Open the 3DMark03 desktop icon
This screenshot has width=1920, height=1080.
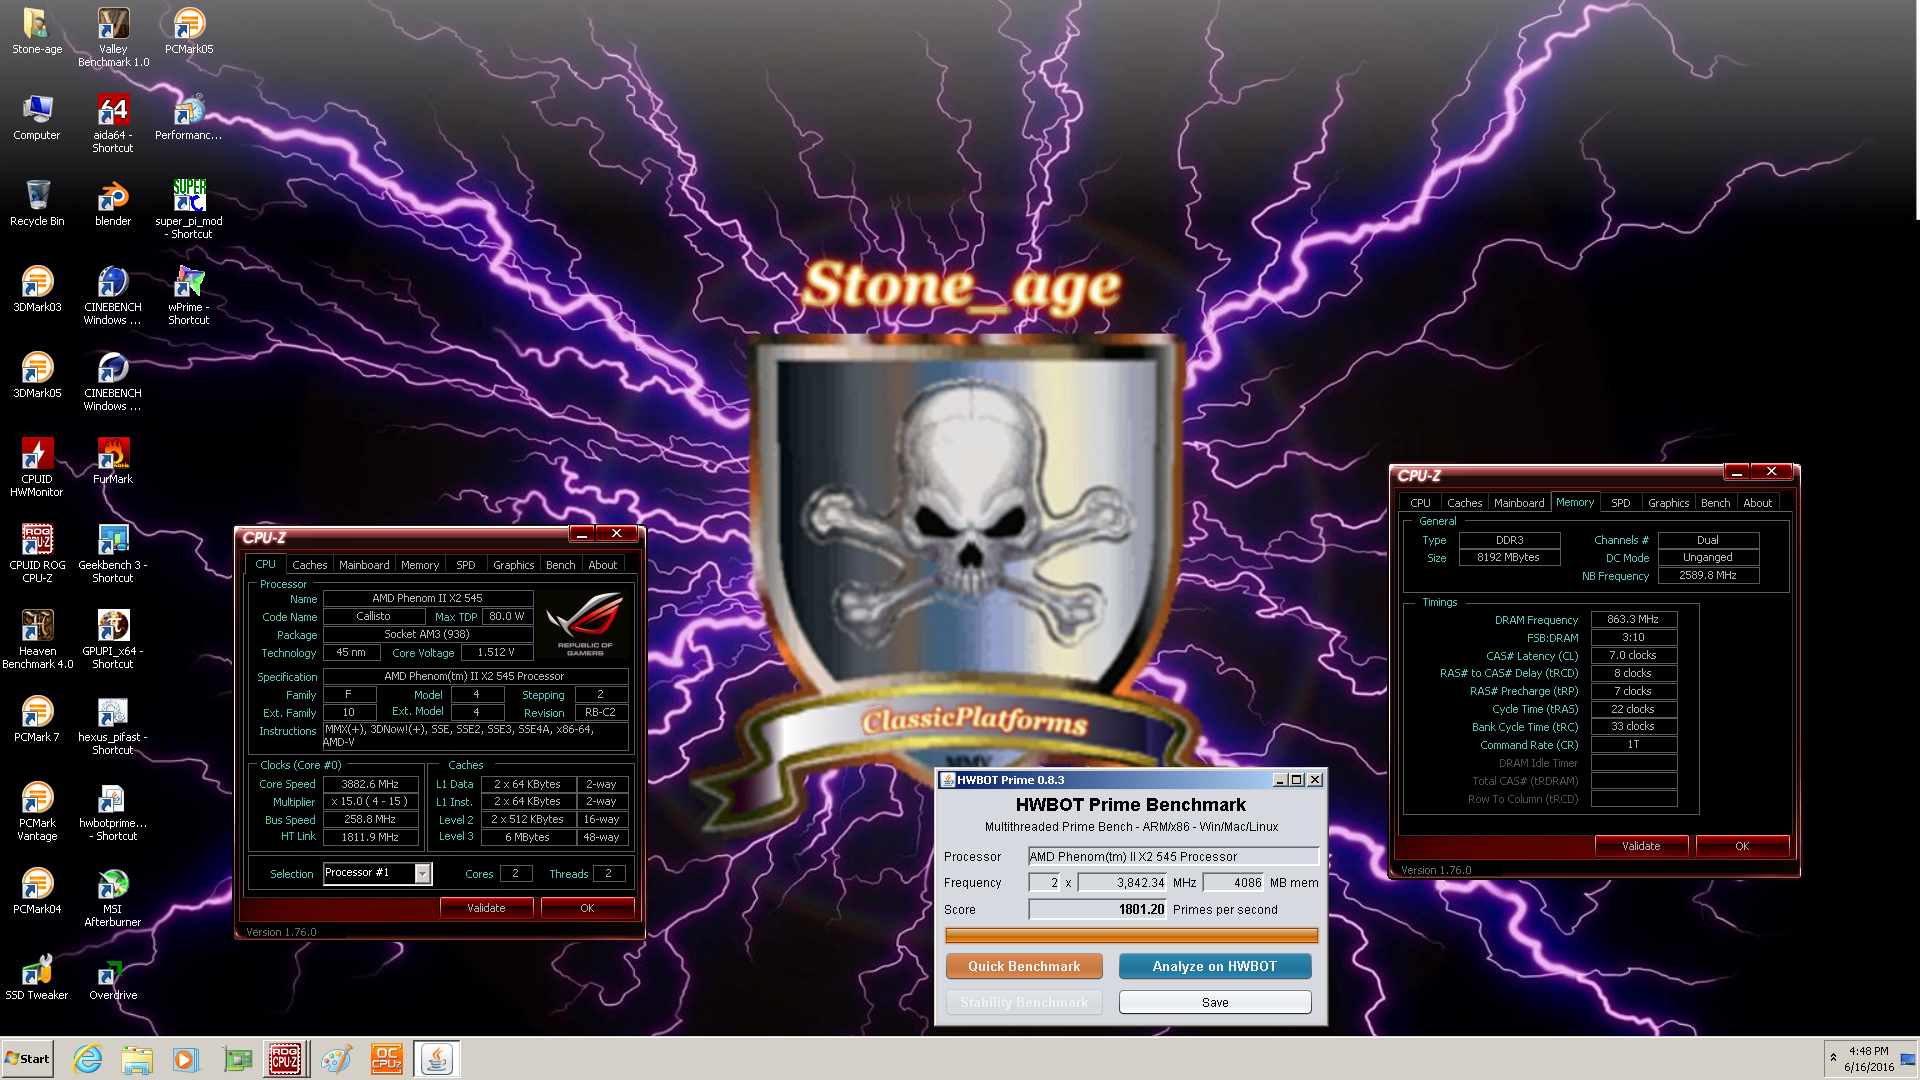[x=37, y=289]
